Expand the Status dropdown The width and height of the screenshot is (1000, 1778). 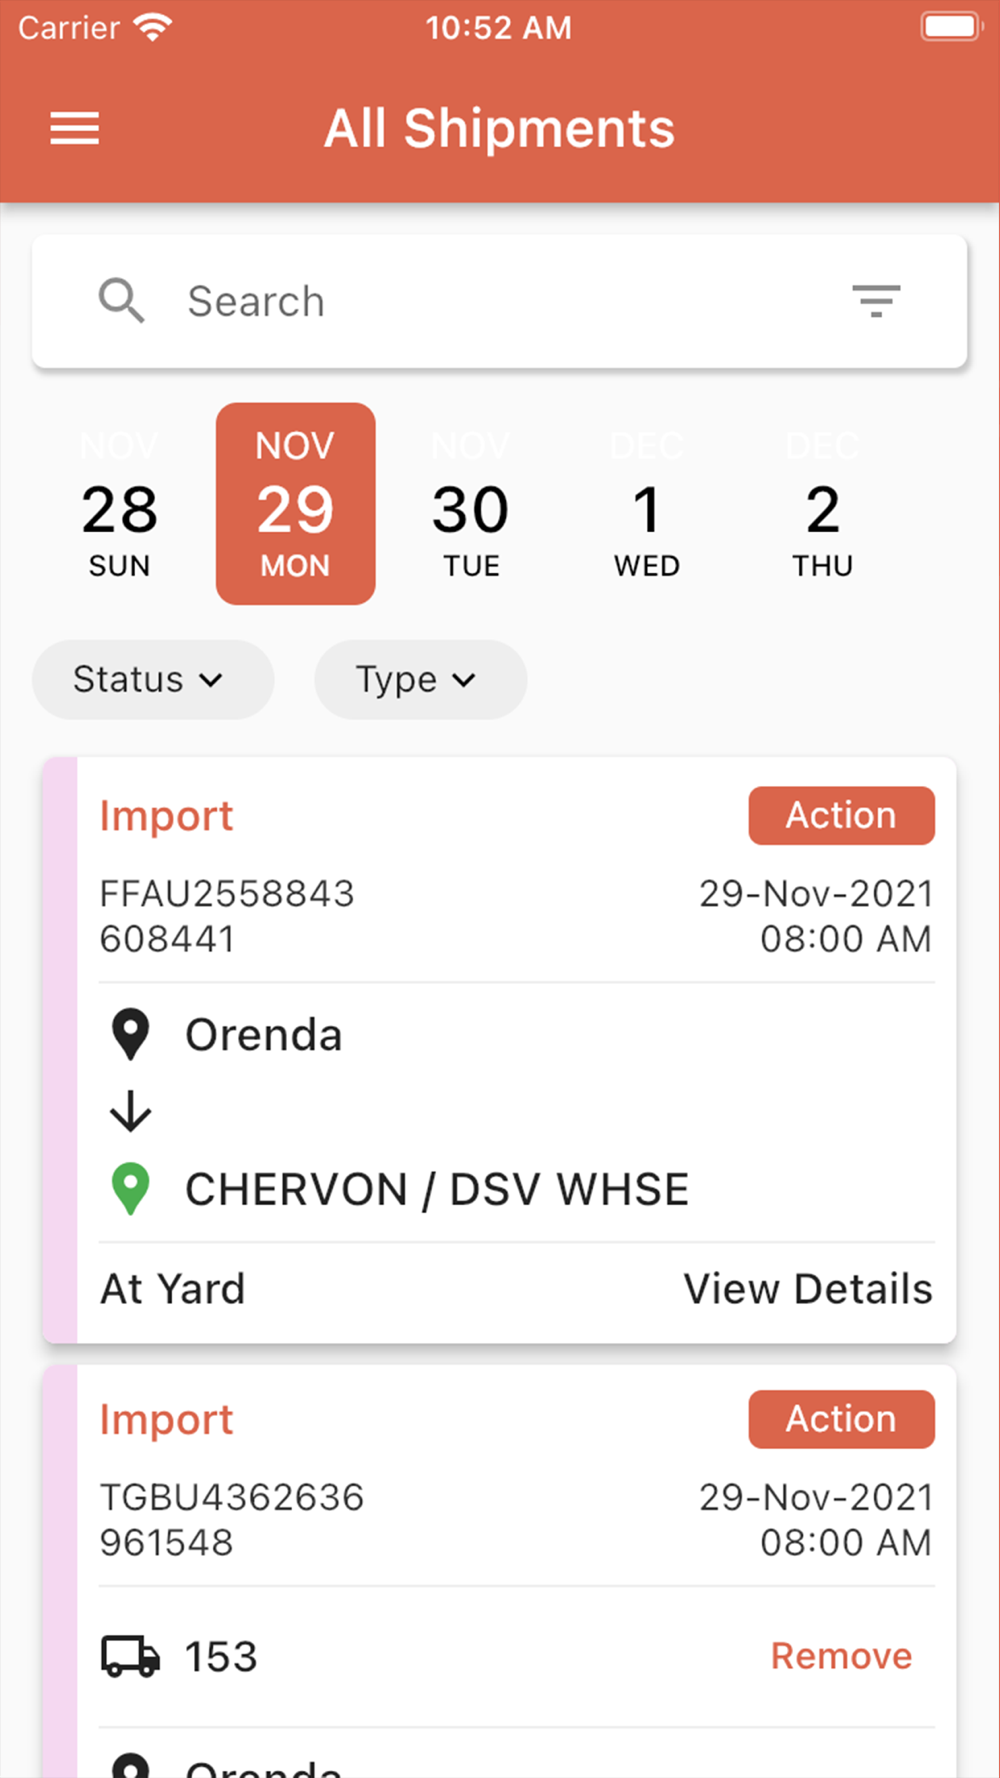coord(153,679)
